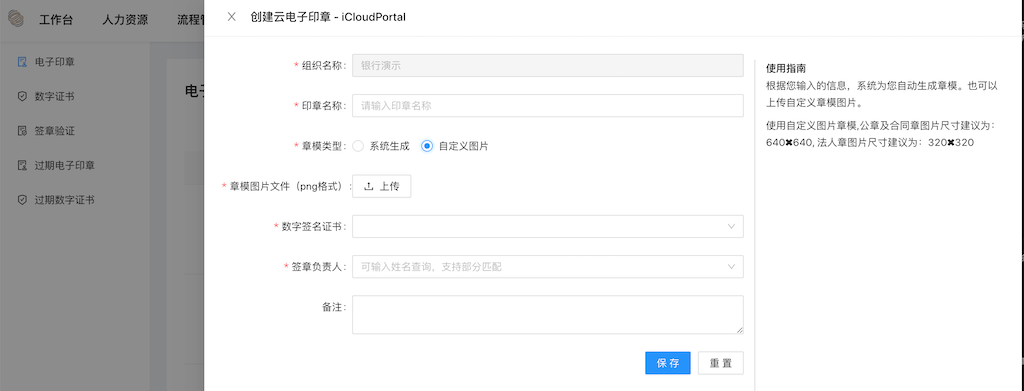The height and width of the screenshot is (391, 1024).
Task: Click the 过期电子印章 sidebar icon
Action: point(22,165)
